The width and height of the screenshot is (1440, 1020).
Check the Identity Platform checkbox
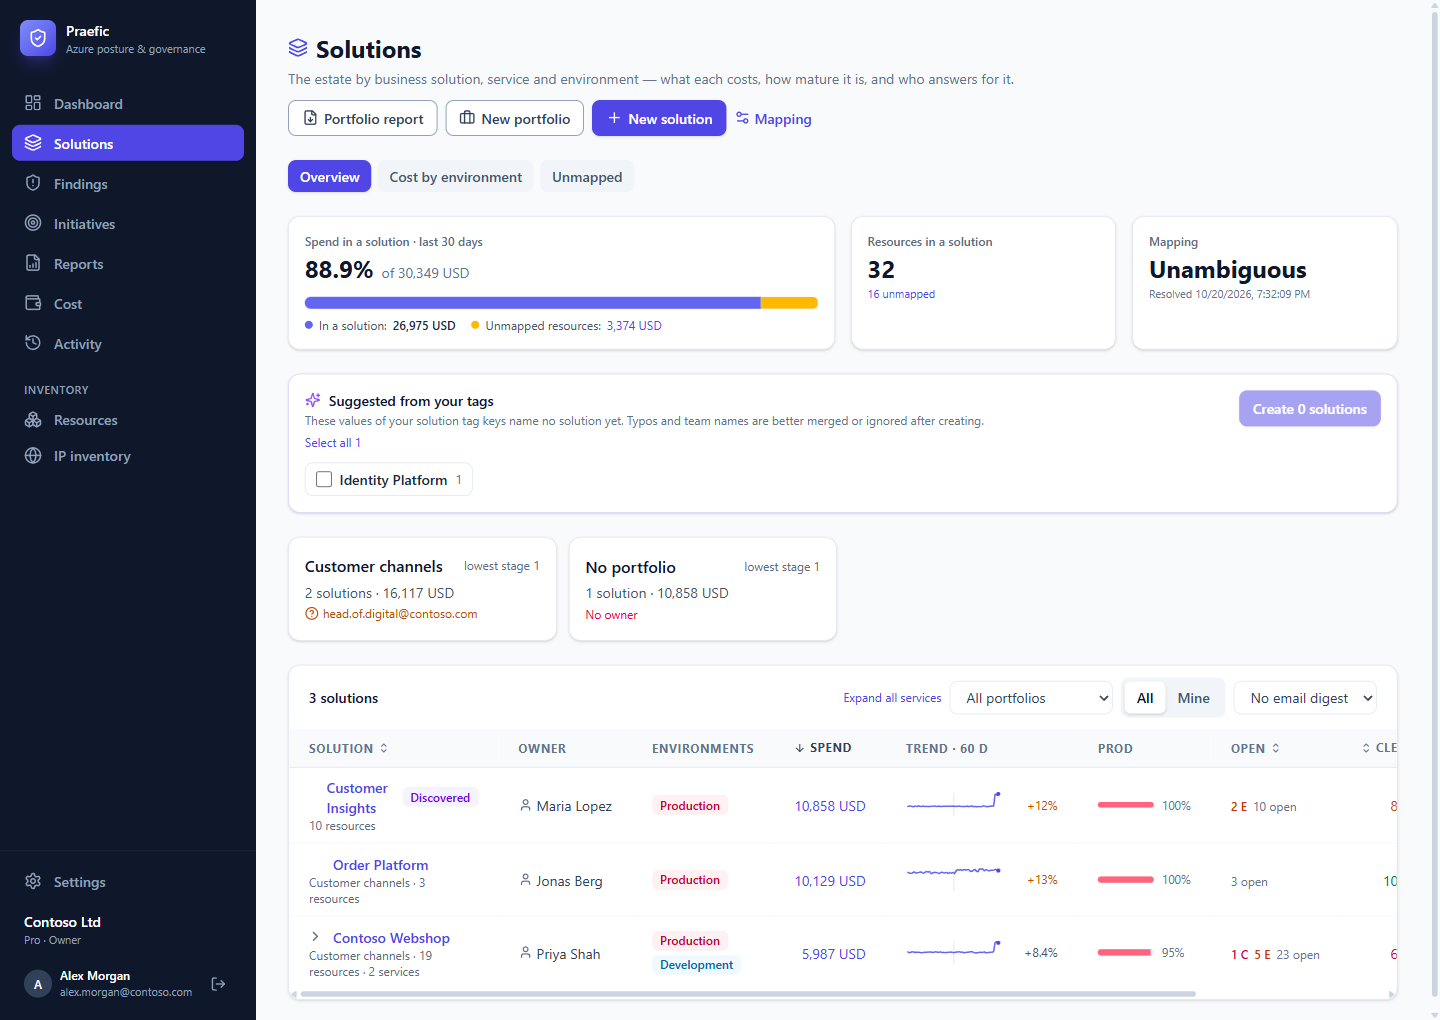click(324, 480)
